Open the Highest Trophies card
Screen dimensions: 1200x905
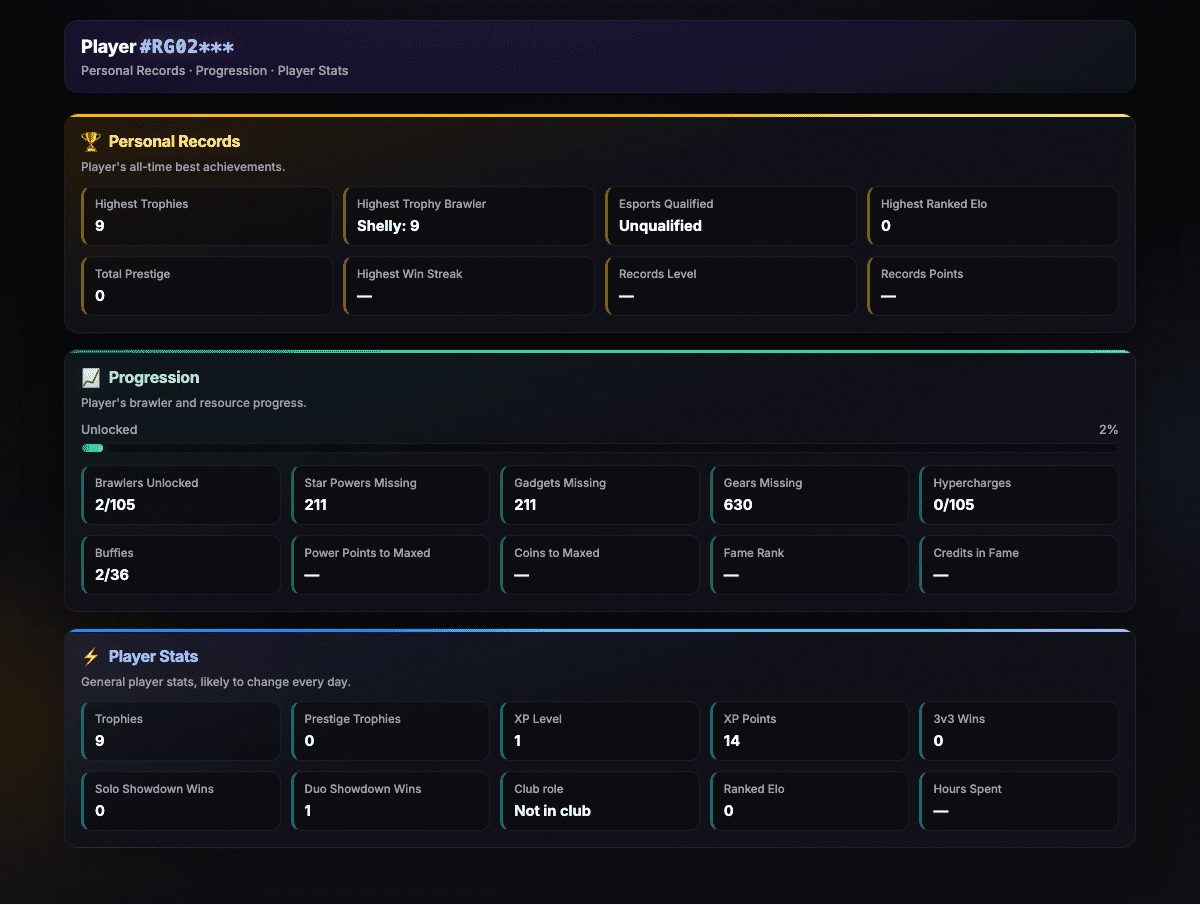pyautogui.click(x=207, y=216)
